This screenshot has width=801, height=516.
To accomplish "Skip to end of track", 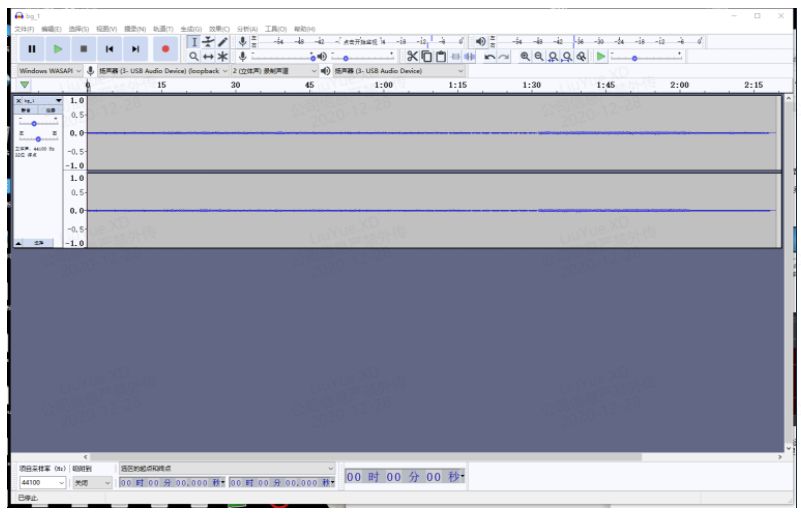I will pos(135,49).
